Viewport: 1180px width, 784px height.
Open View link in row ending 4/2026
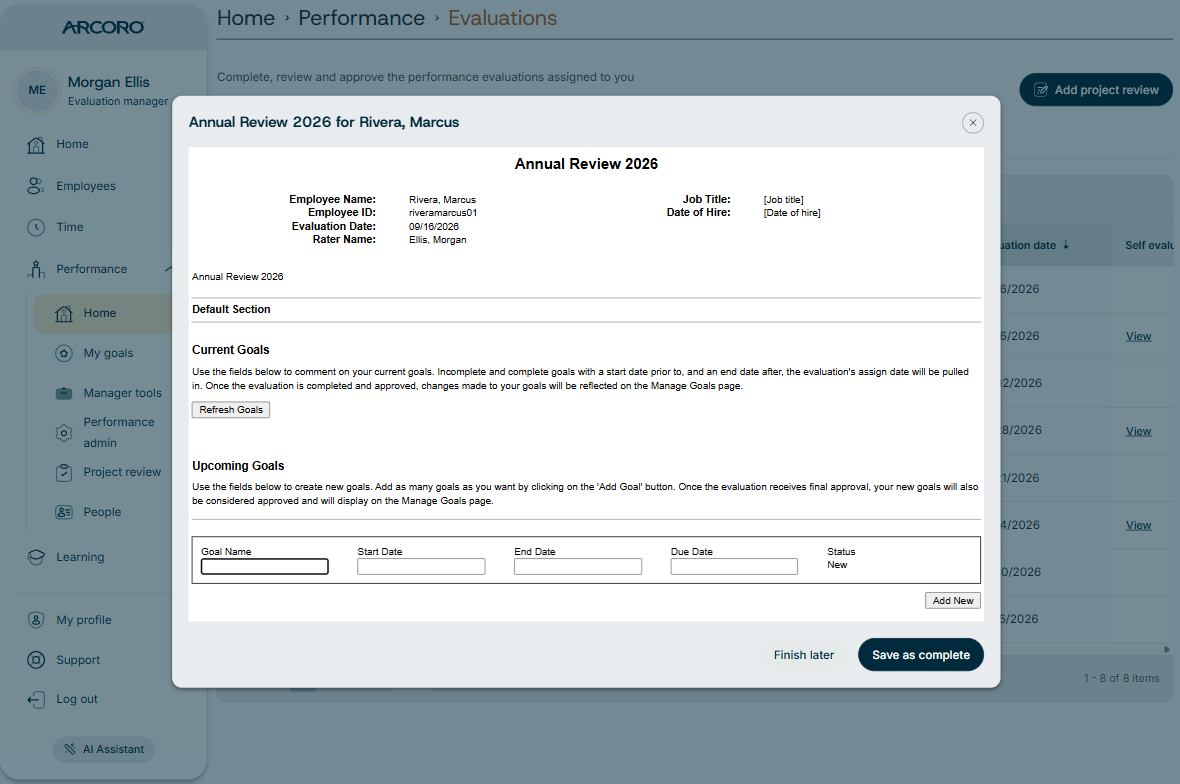pyautogui.click(x=1139, y=525)
